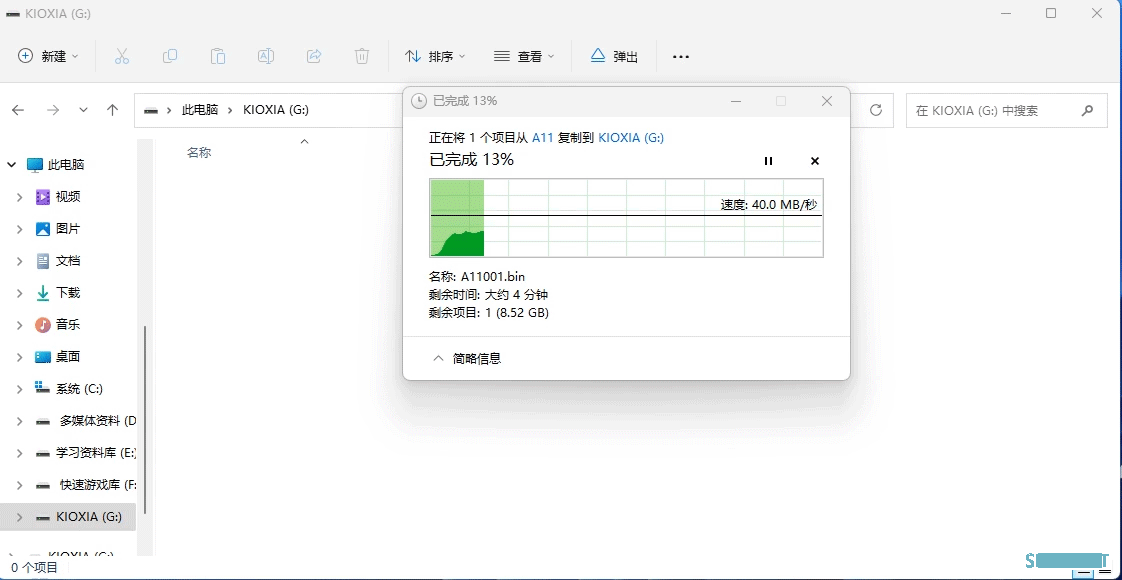Click KIOXIA (G:) in address breadcrumb
The width and height of the screenshot is (1122, 580).
tap(275, 110)
